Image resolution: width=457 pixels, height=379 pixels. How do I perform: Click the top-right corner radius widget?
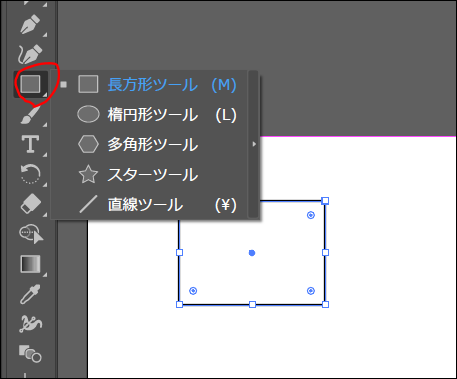(x=311, y=215)
